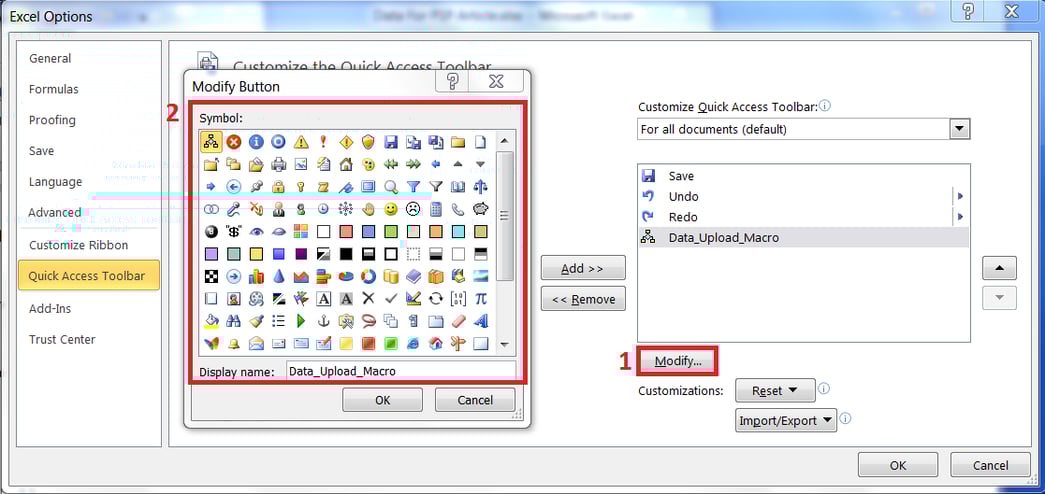
Task: Click Cancel in Excel Options window
Action: click(991, 465)
